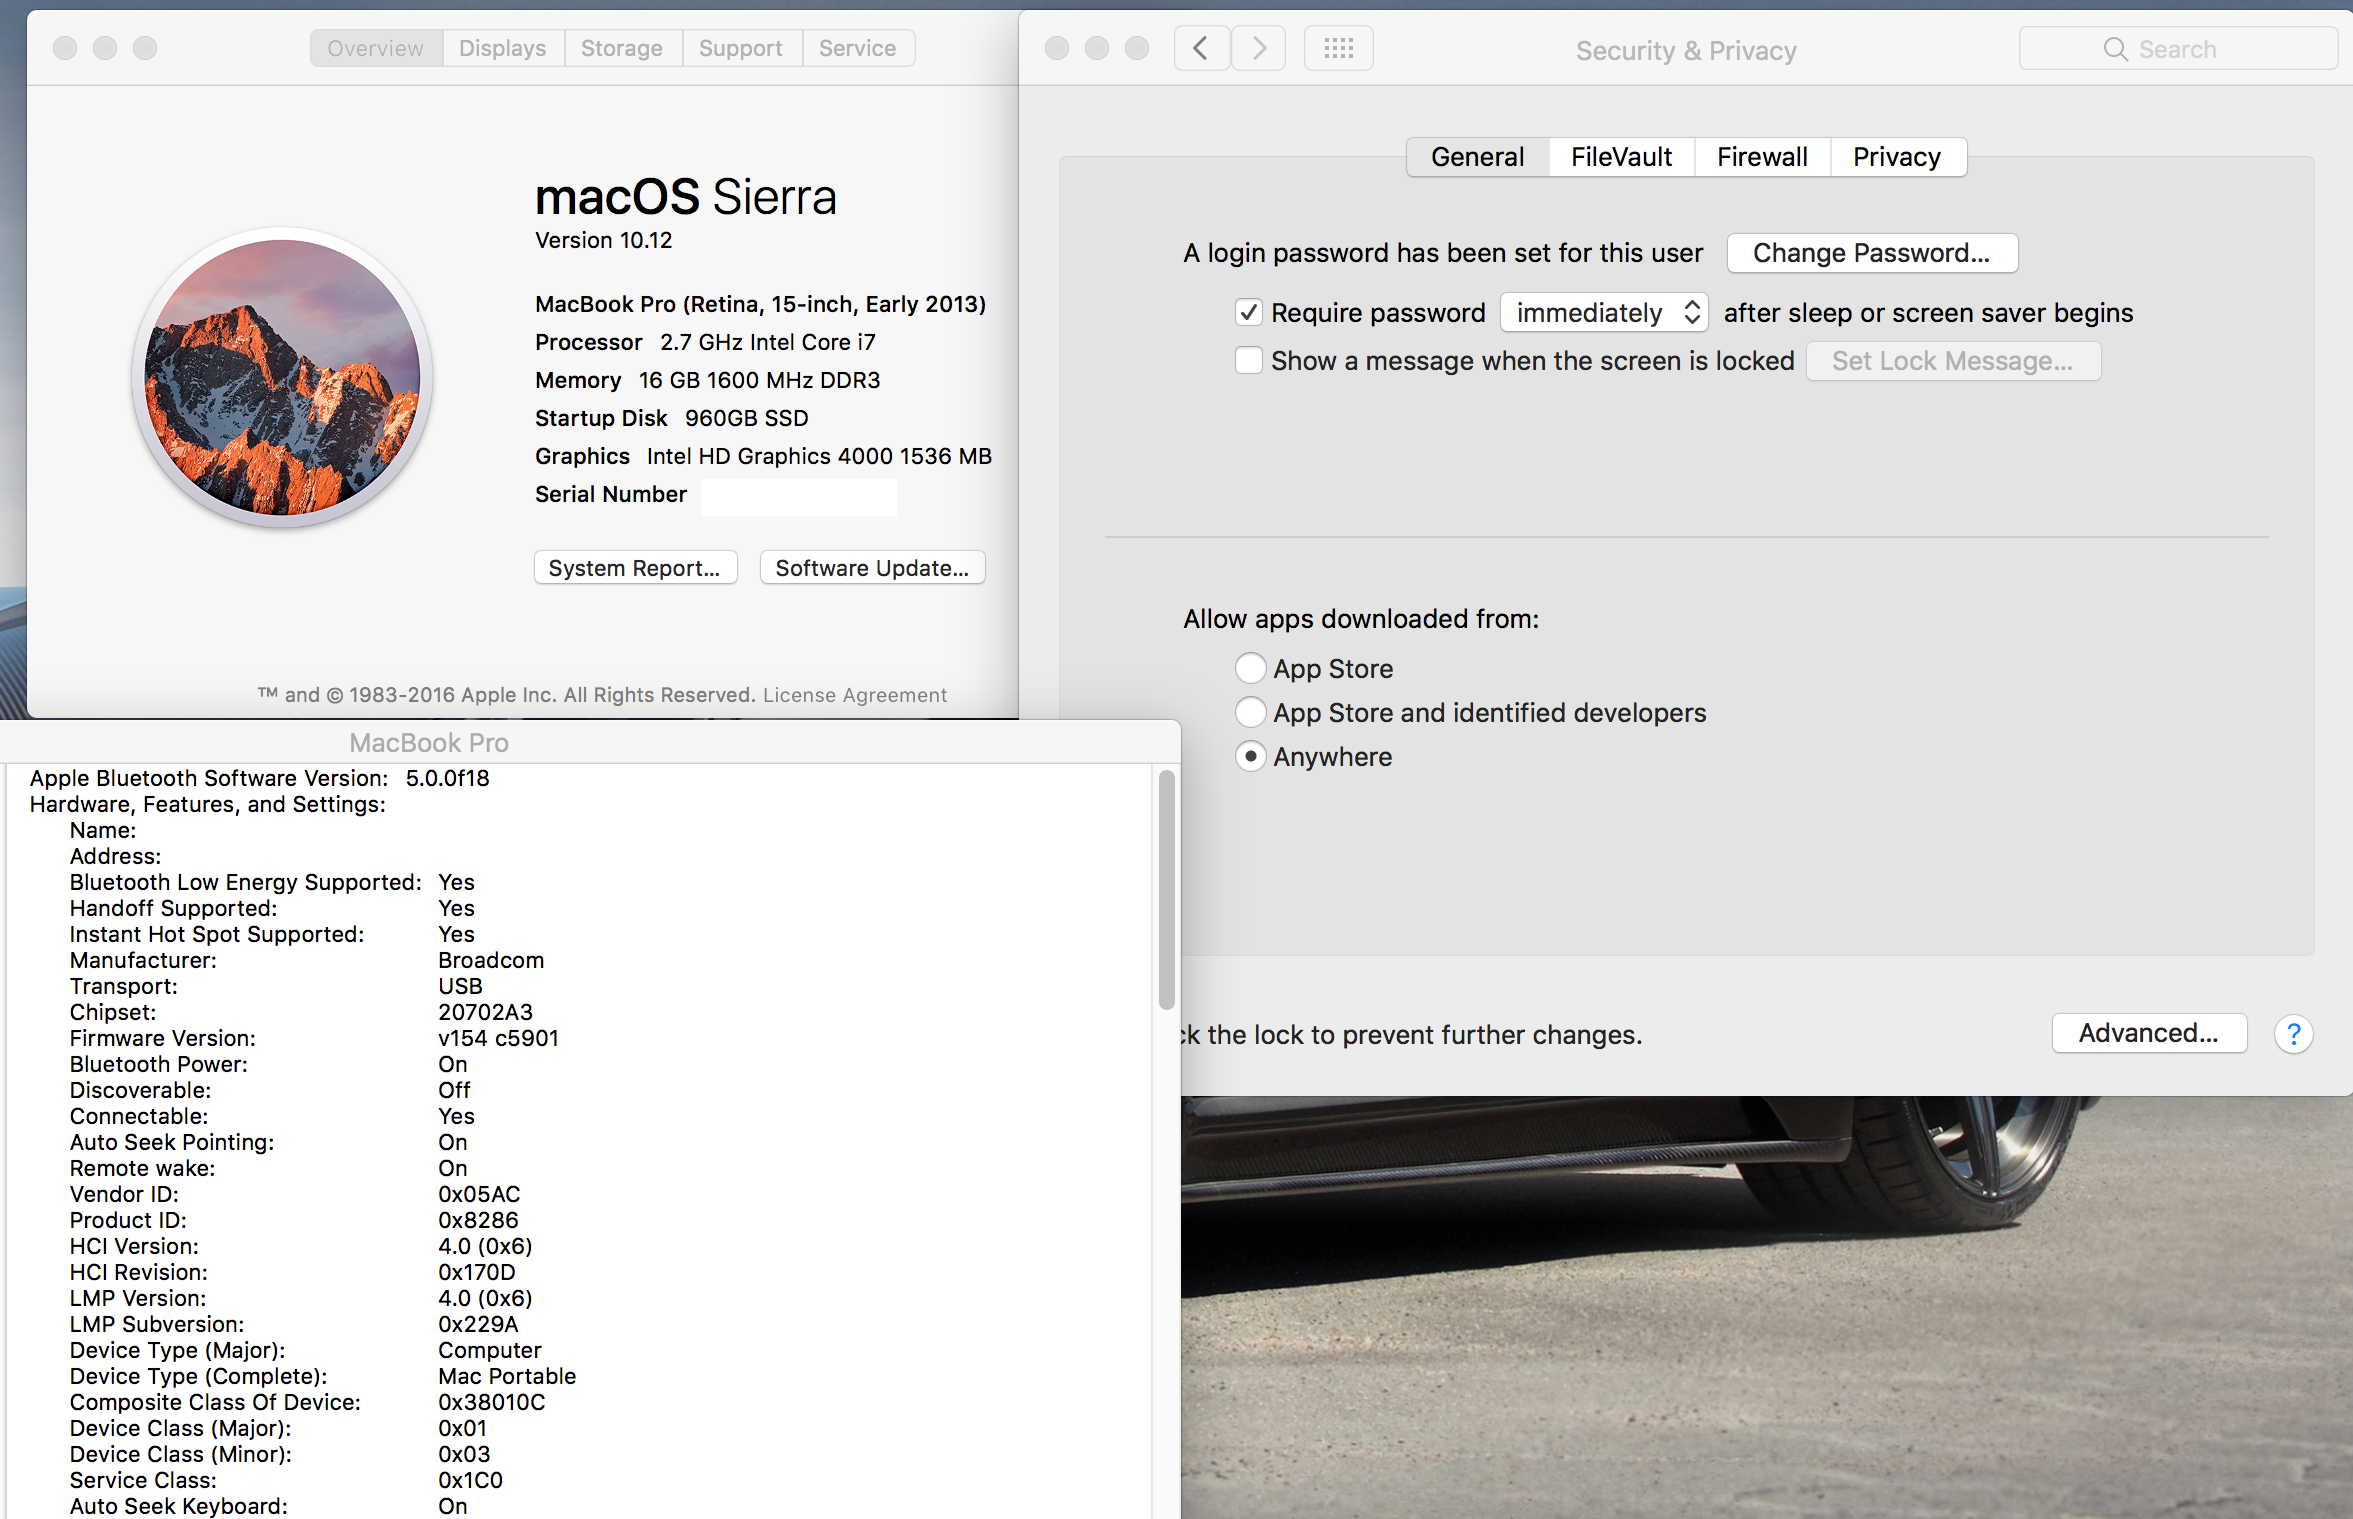
Task: Click the Bluetooth Software Version value 5.0.0f18
Action: [x=448, y=778]
